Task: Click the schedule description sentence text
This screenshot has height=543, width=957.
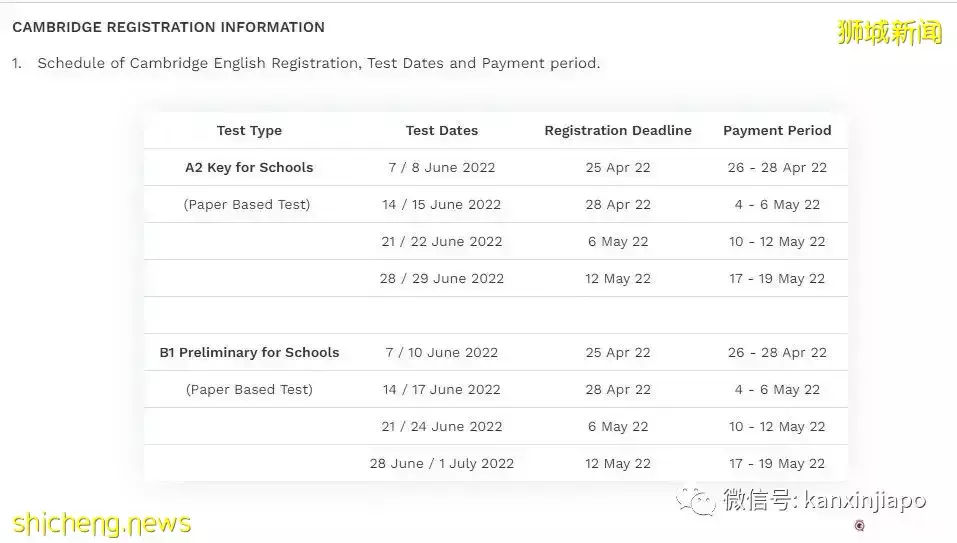Action: [318, 63]
